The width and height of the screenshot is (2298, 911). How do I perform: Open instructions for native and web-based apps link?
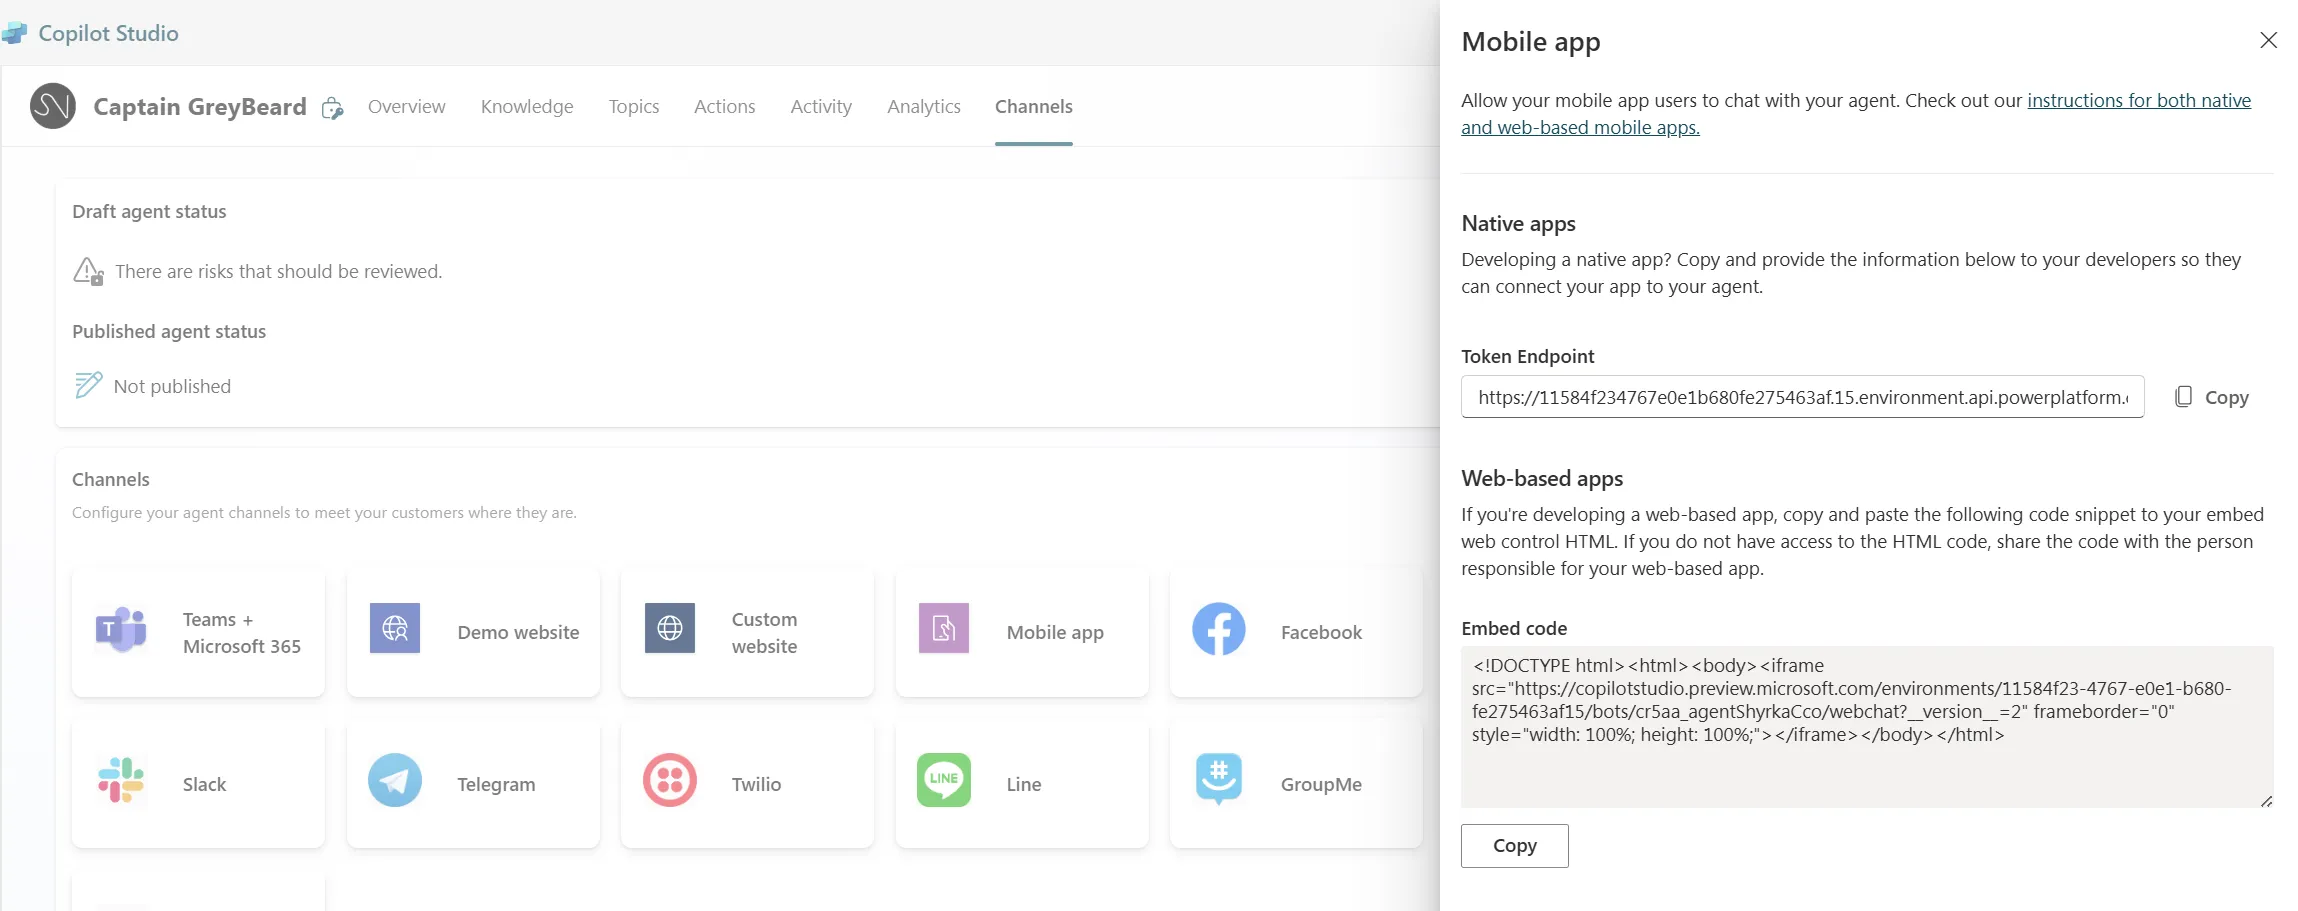point(1856,114)
